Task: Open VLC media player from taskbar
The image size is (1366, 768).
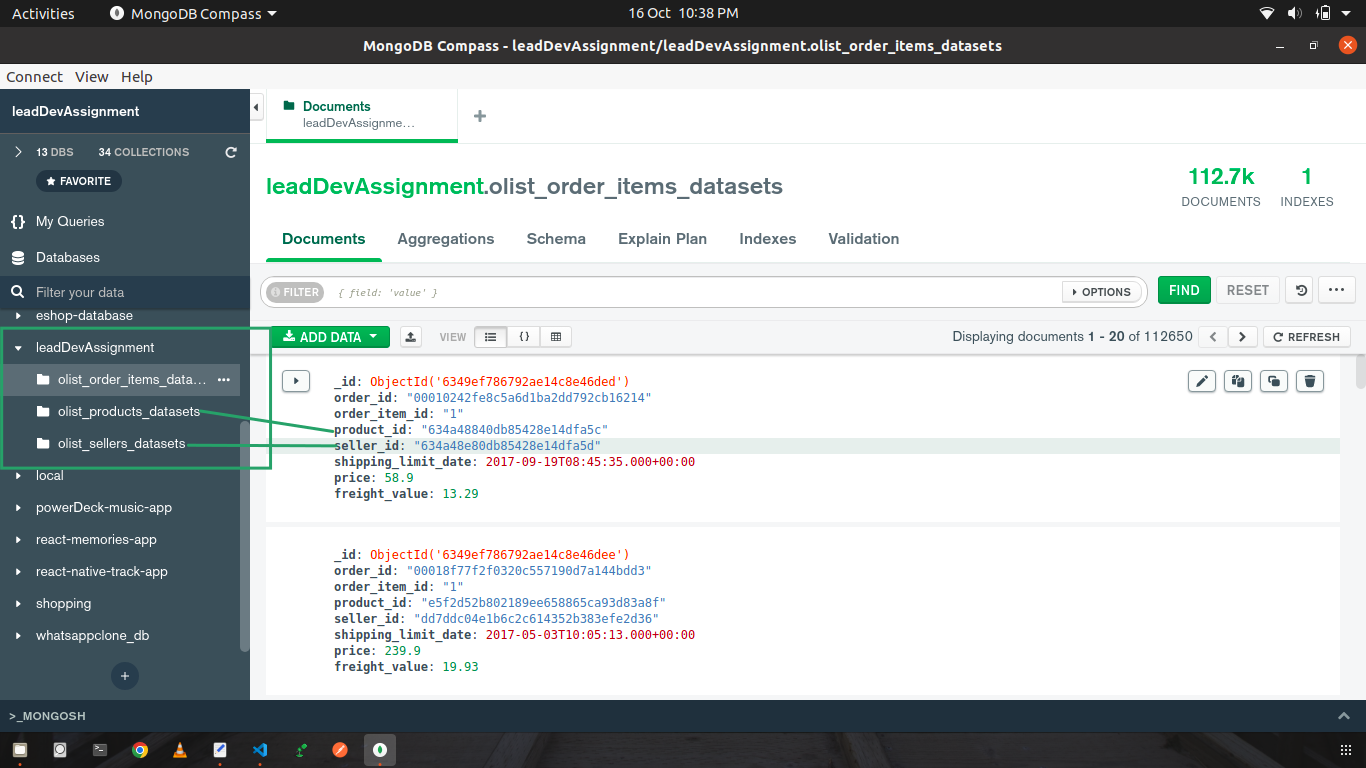Action: (x=180, y=749)
